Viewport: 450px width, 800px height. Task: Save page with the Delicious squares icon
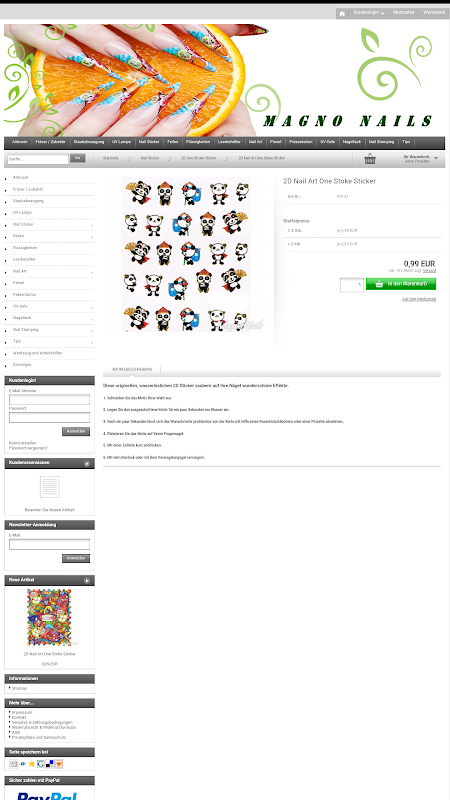click(49, 764)
